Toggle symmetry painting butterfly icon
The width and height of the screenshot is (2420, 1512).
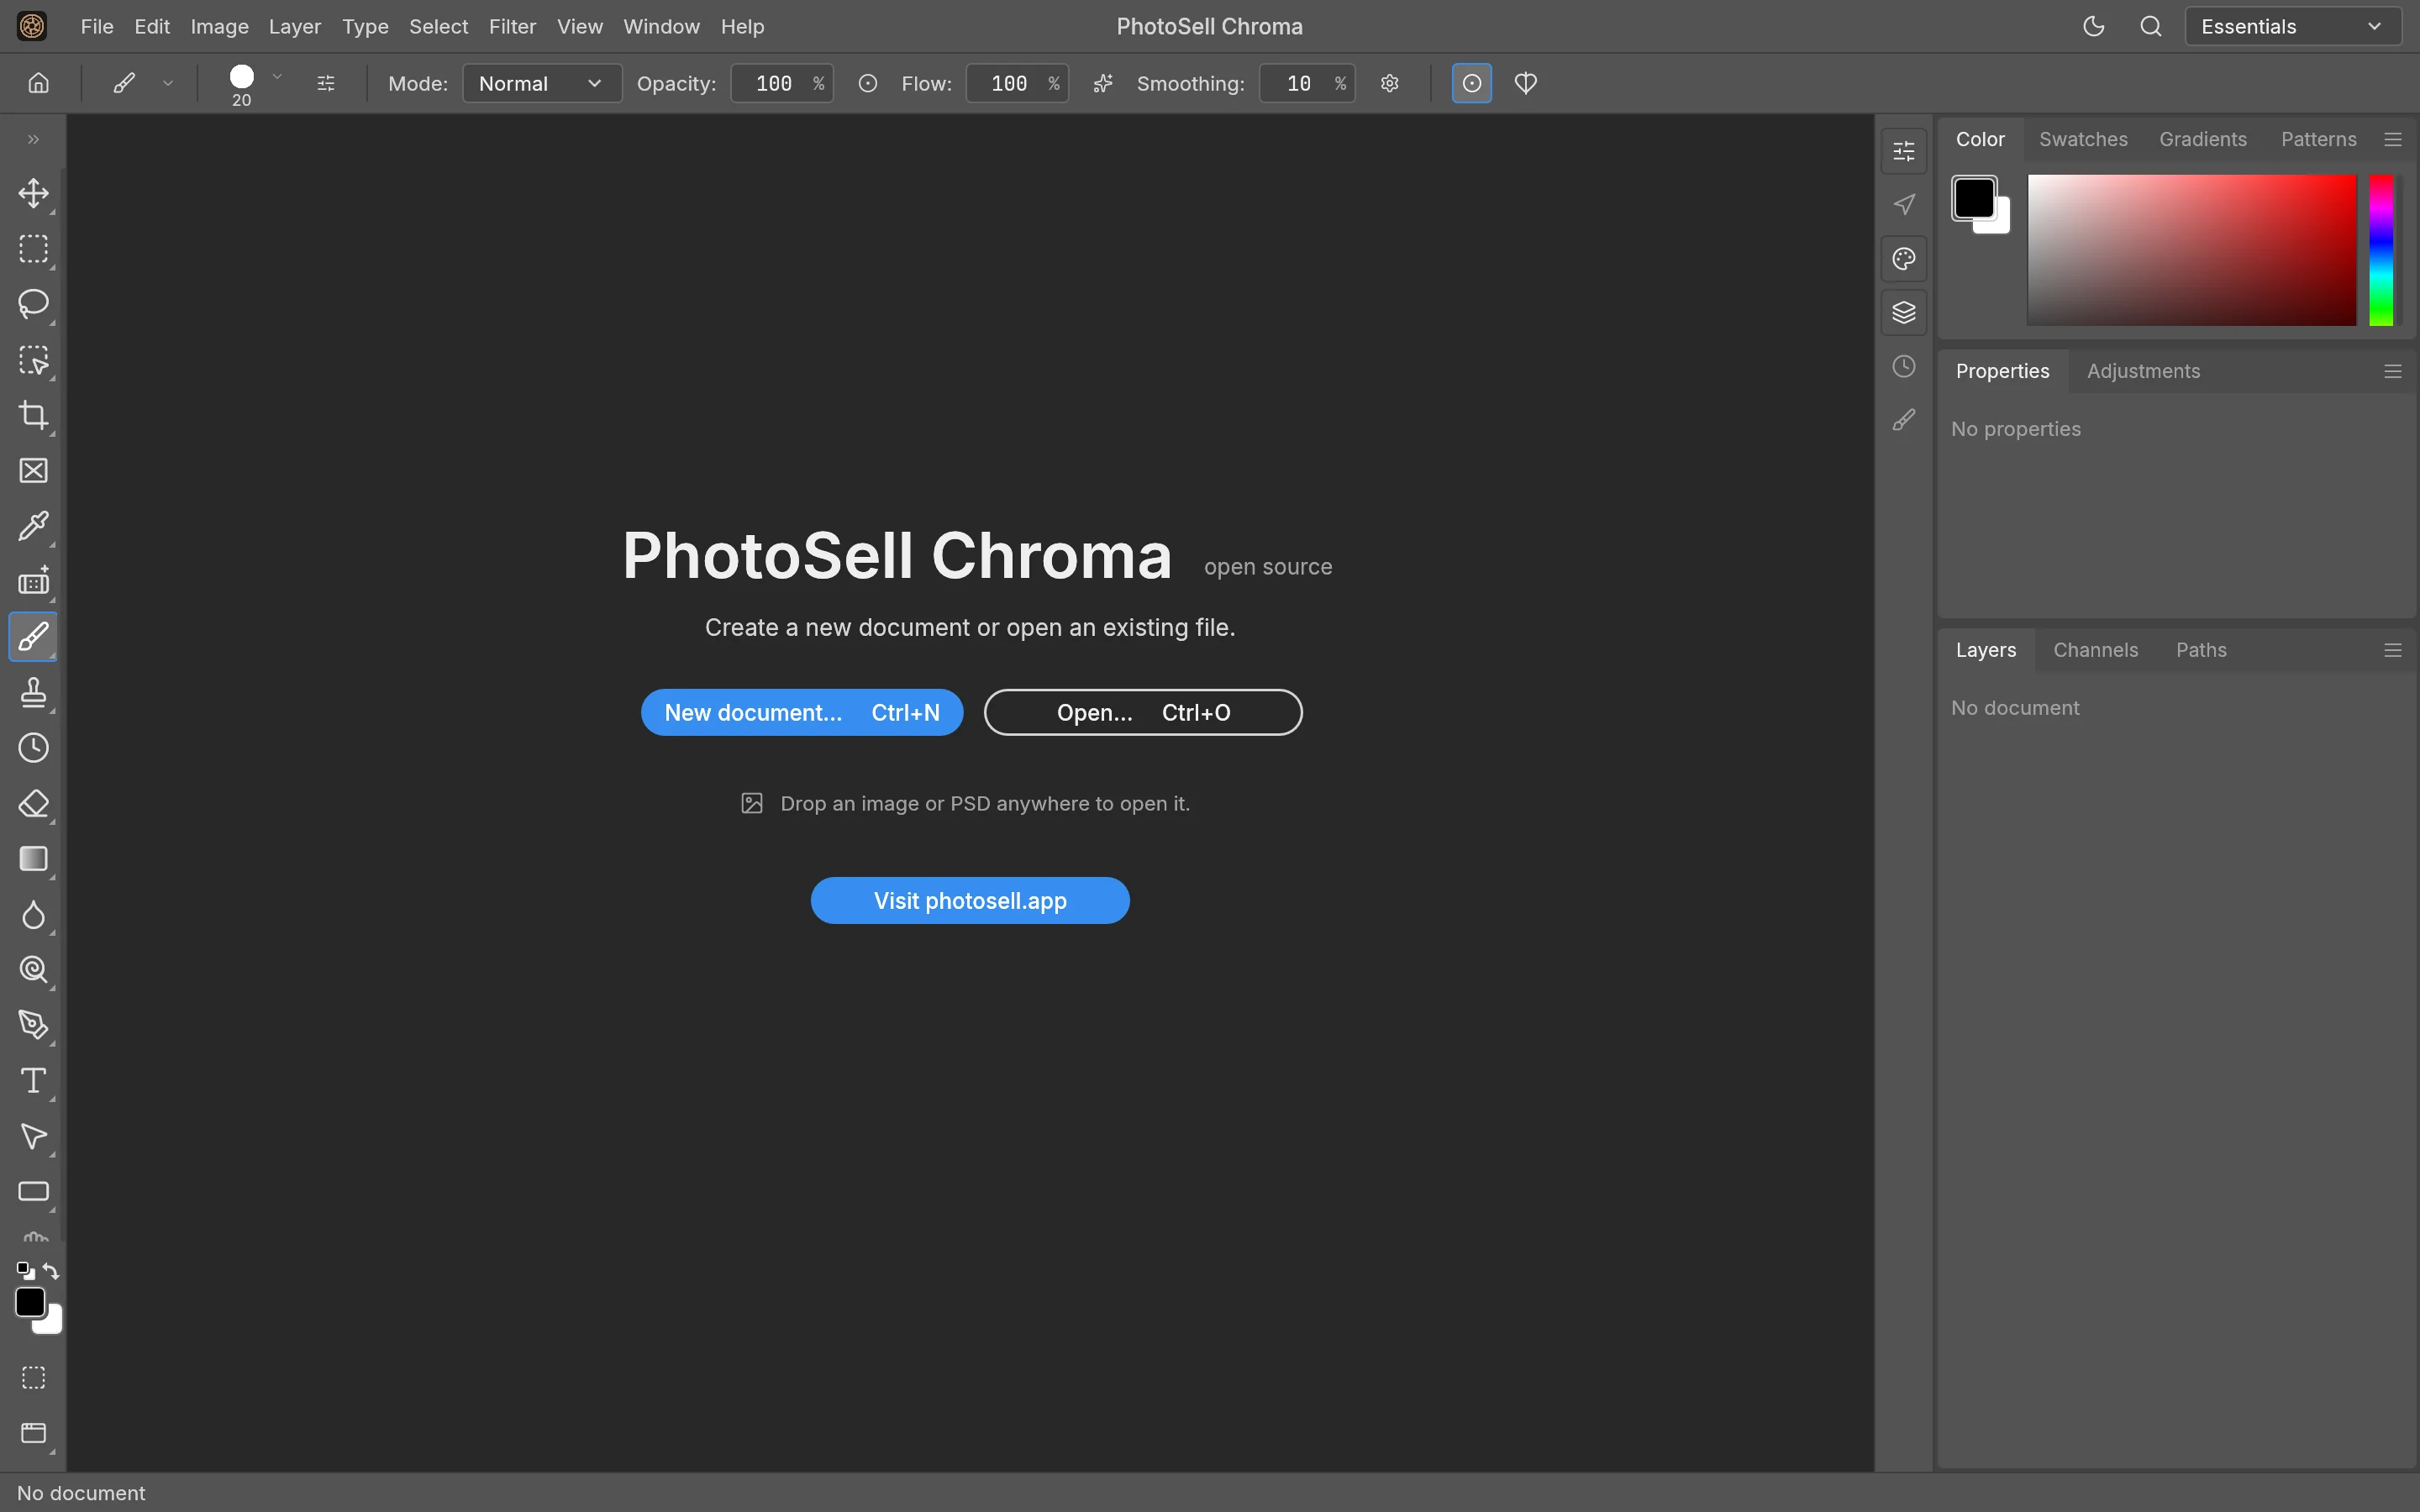(1526, 84)
